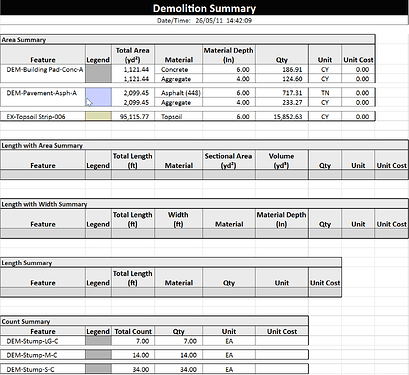The width and height of the screenshot is (409, 375).
Task: Select gray legend swatch for DEM-Stump-S-C
Action: pos(98,369)
